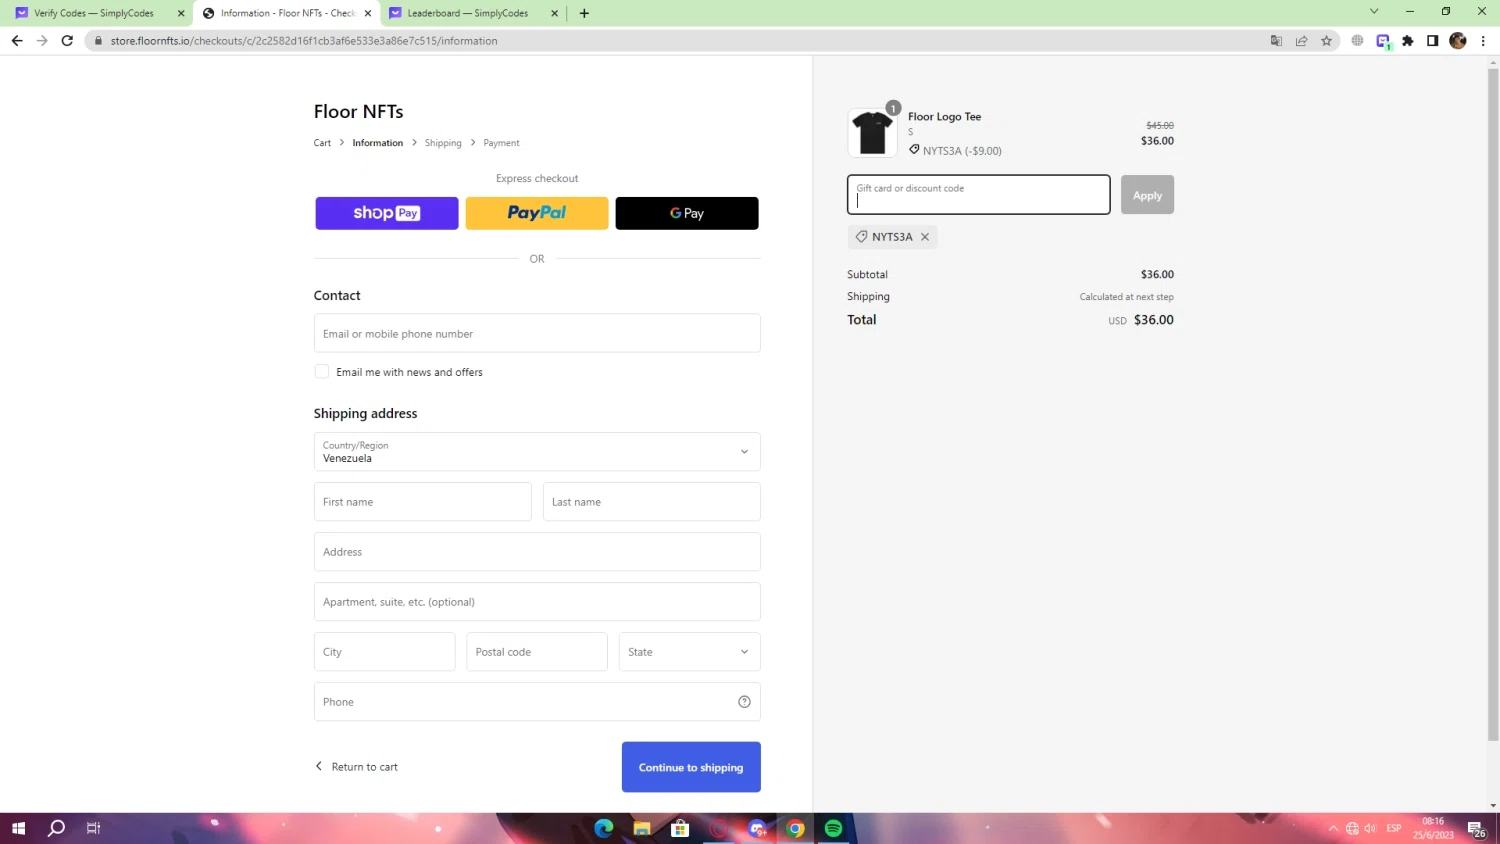Click the Postal code field

(537, 652)
